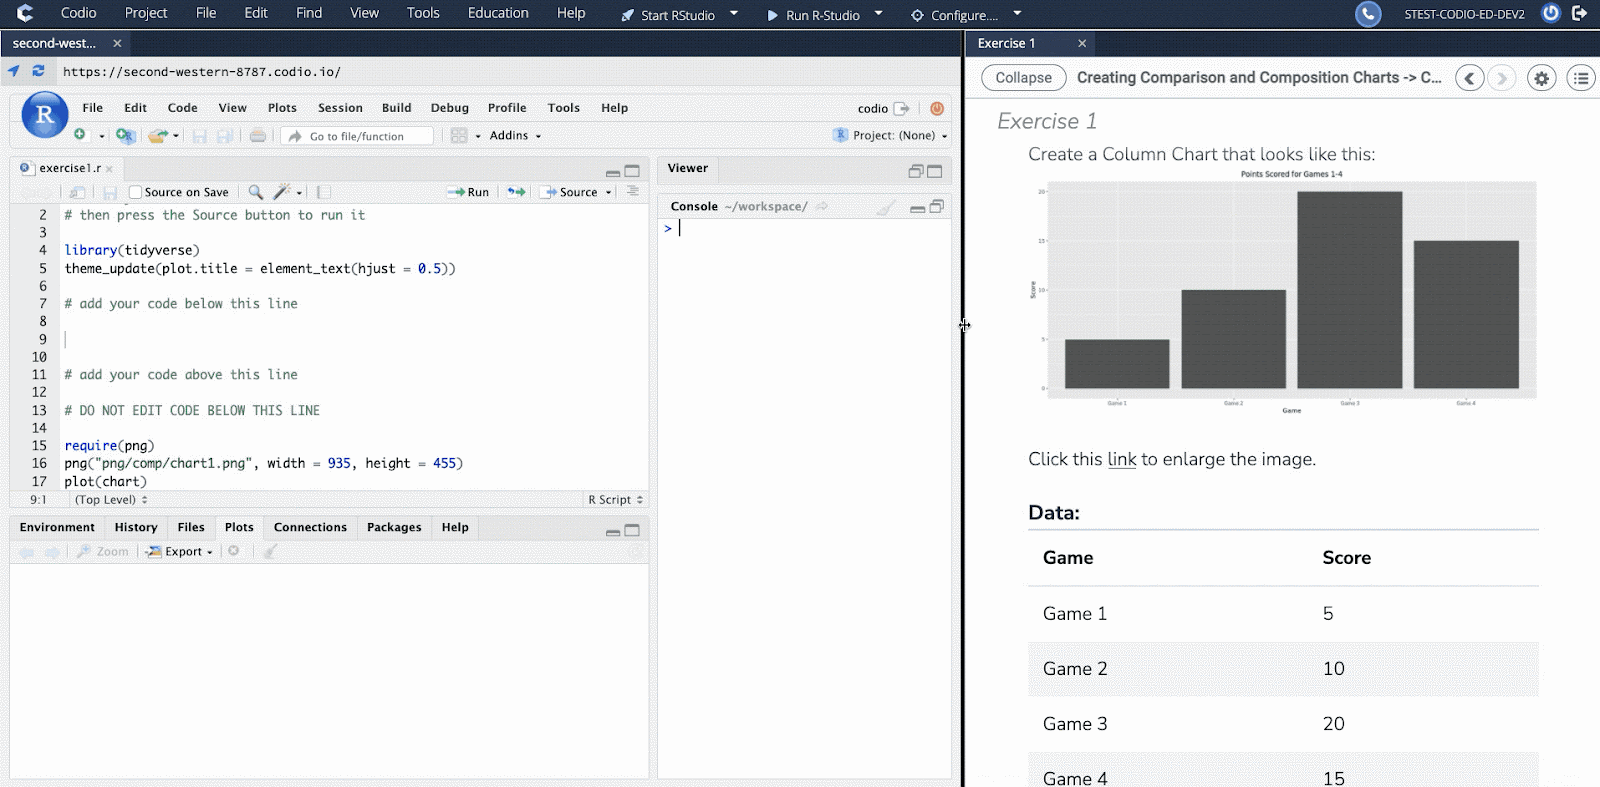The height and width of the screenshot is (787, 1600).
Task: Close the exercise1.r editor tab
Action: click(110, 169)
